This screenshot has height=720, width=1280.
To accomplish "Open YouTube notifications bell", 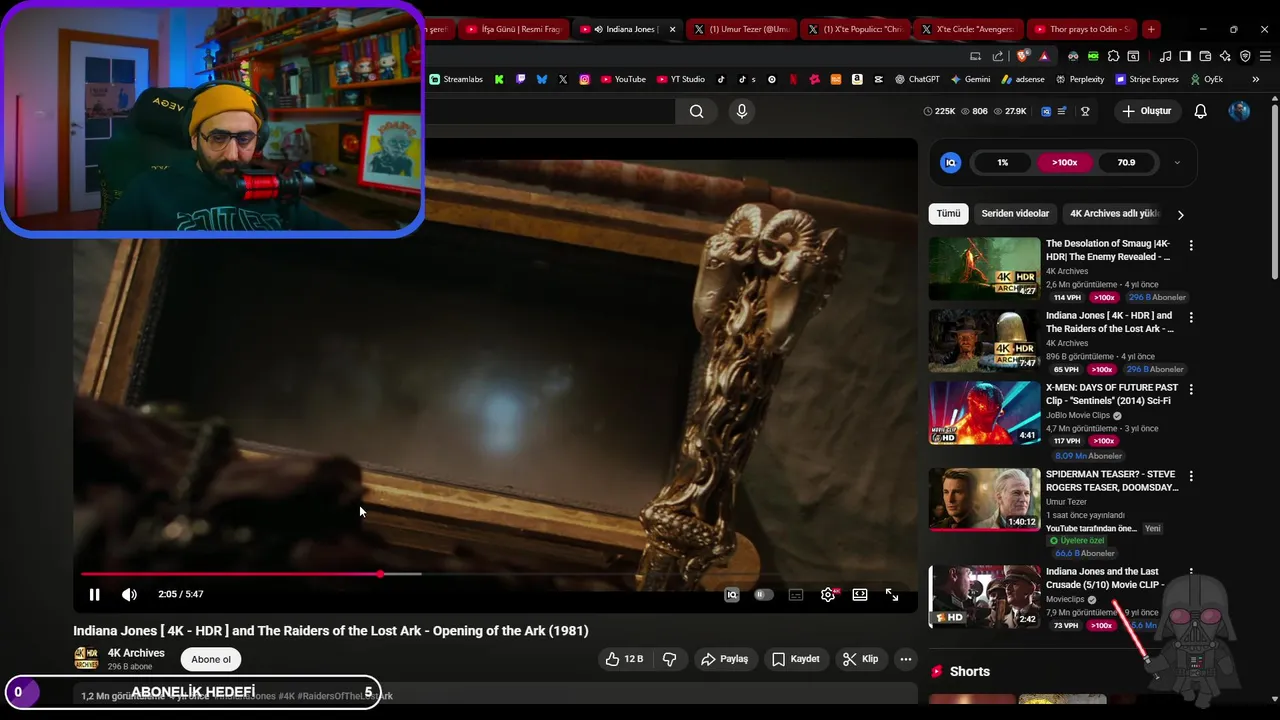I will click(x=1201, y=111).
